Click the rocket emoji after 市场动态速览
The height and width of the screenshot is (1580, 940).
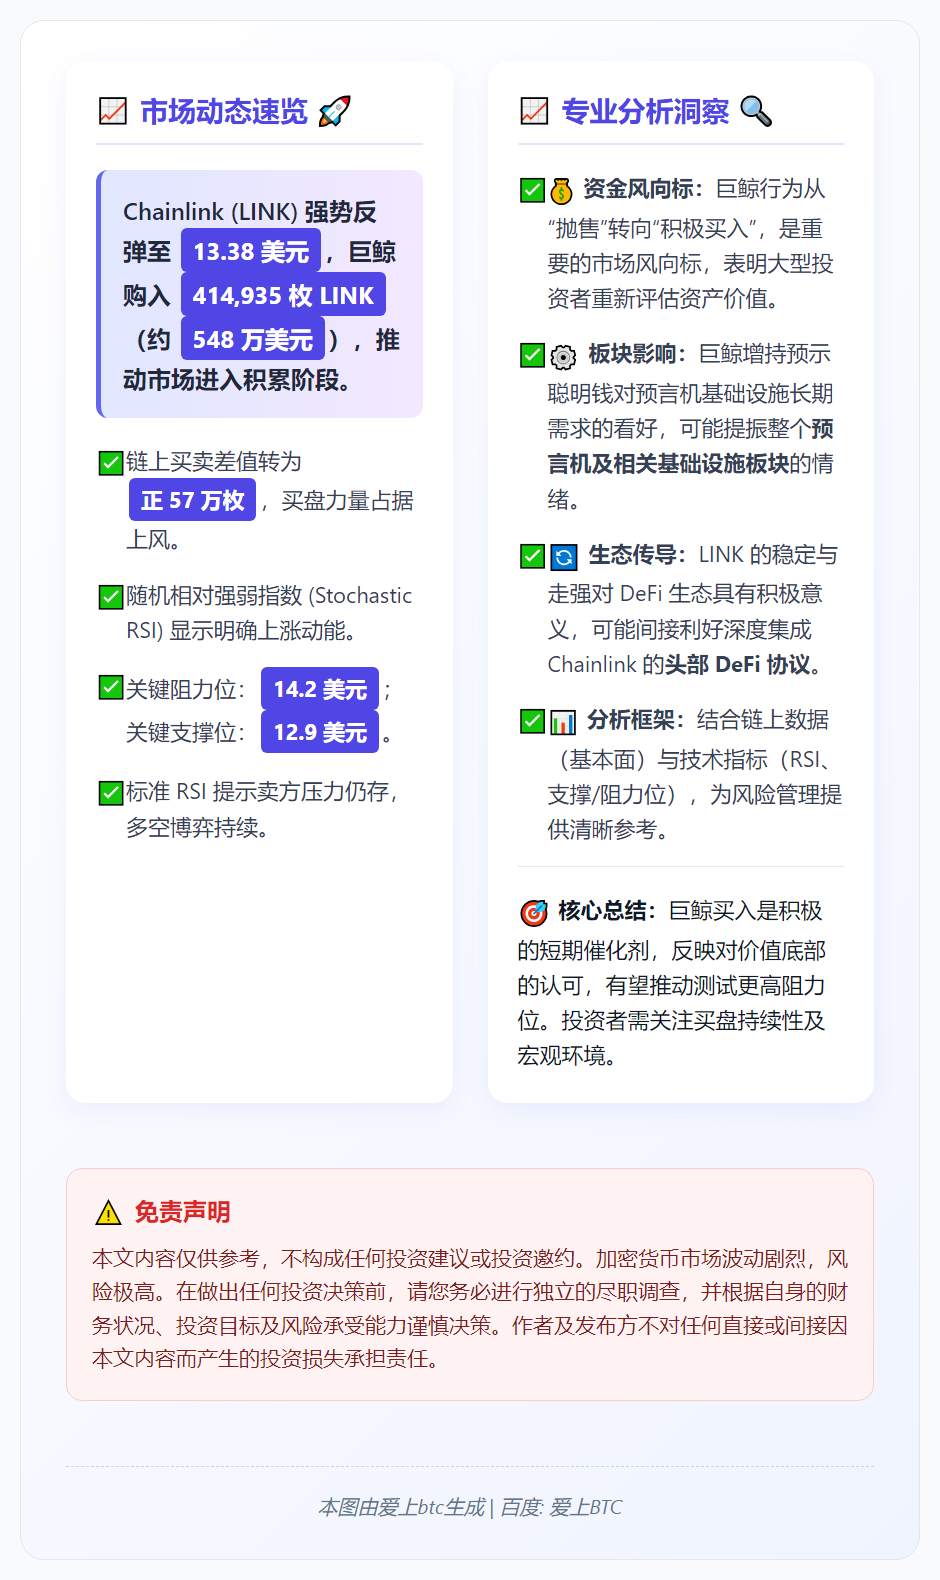tap(334, 111)
